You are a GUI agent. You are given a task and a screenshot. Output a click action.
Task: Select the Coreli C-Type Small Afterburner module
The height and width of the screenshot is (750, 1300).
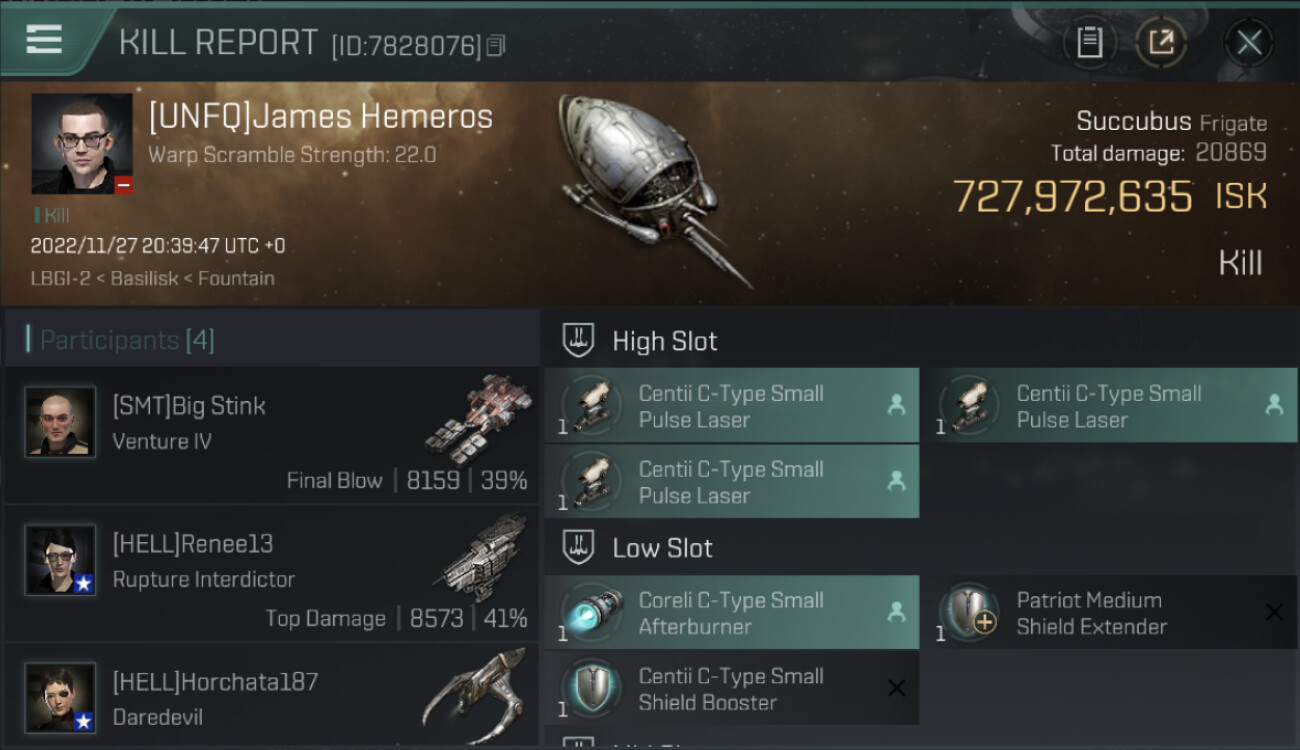731,613
